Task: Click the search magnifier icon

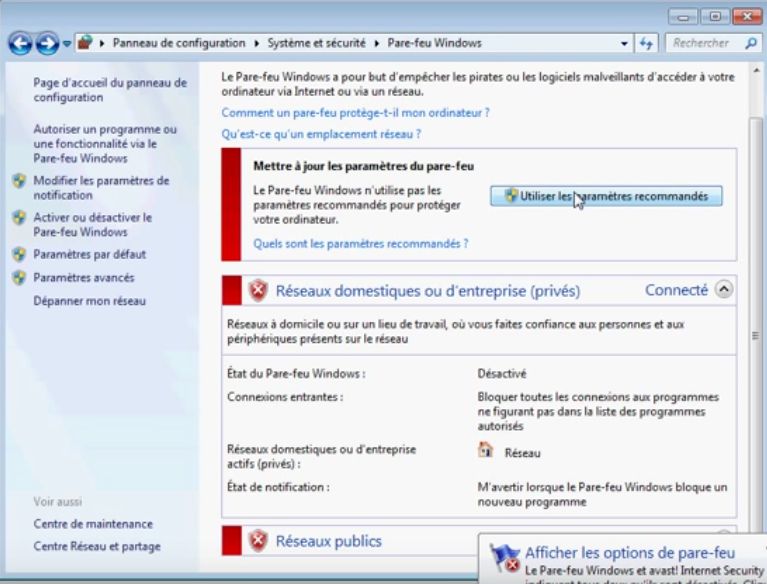Action: [x=751, y=43]
